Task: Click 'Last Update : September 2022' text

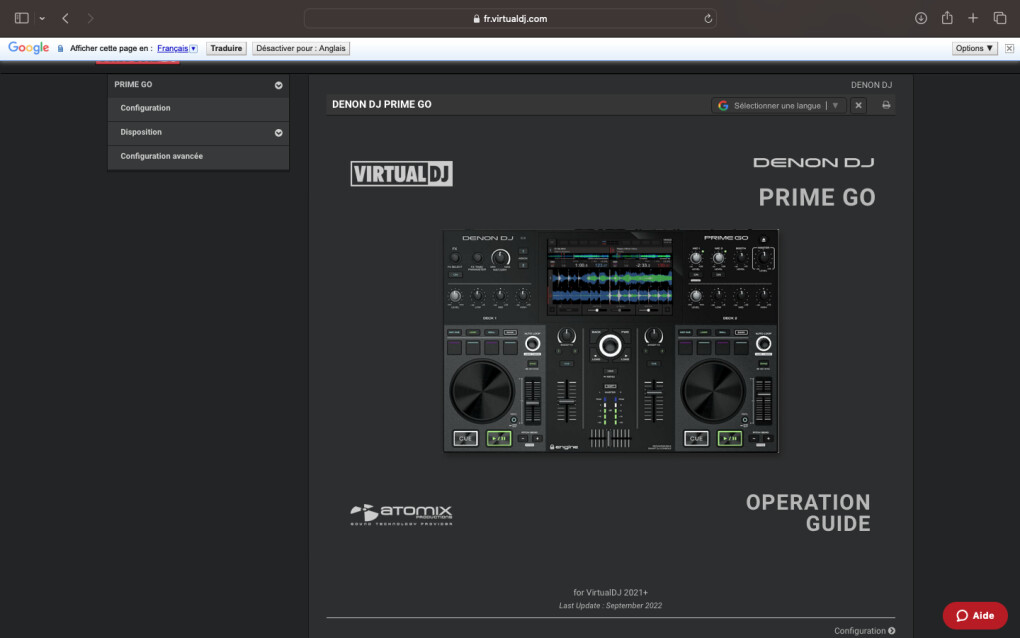Action: coord(610,605)
